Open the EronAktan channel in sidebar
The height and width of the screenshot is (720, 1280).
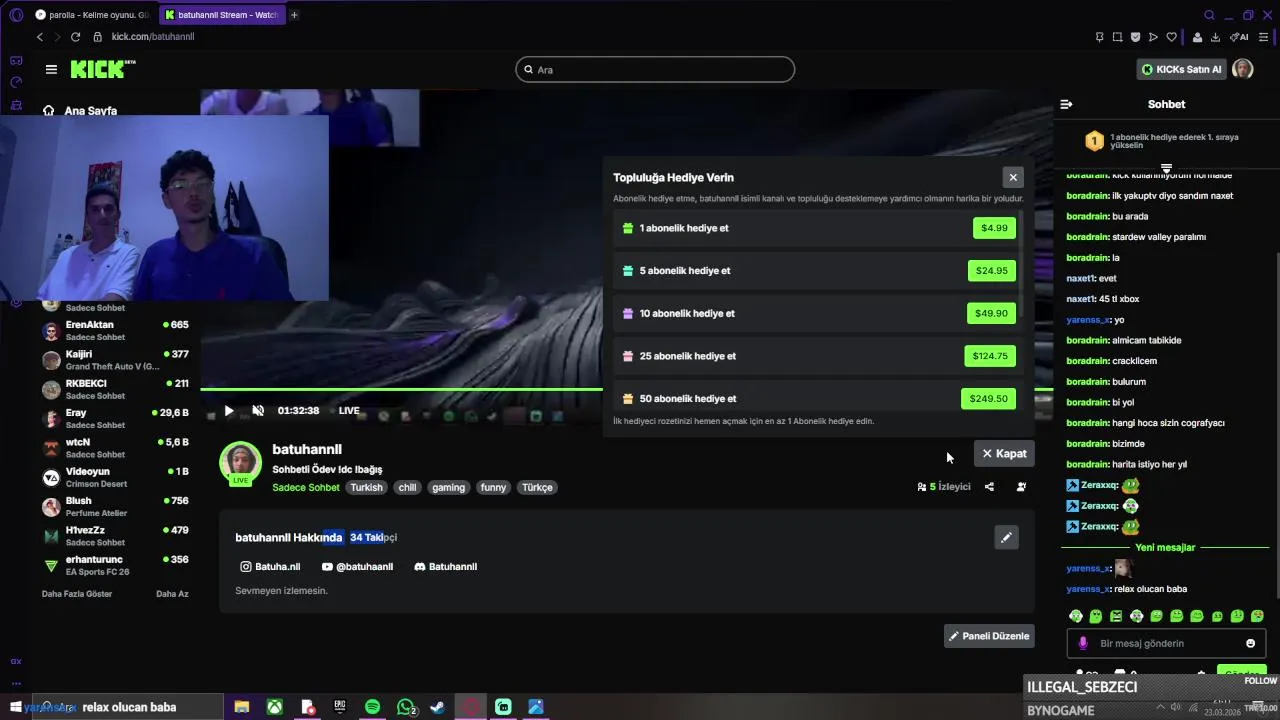(x=115, y=330)
